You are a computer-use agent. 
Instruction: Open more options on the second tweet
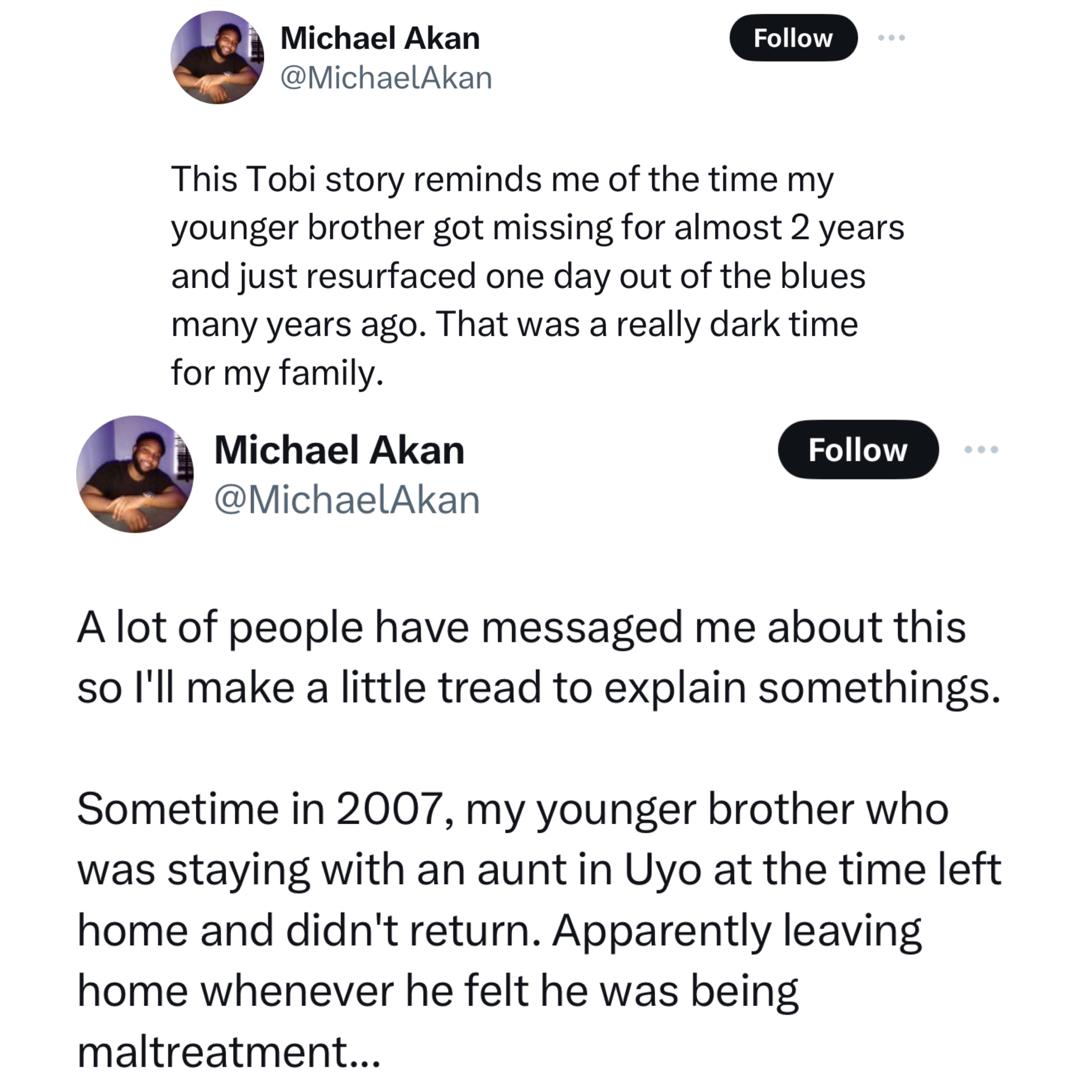[x=981, y=450]
